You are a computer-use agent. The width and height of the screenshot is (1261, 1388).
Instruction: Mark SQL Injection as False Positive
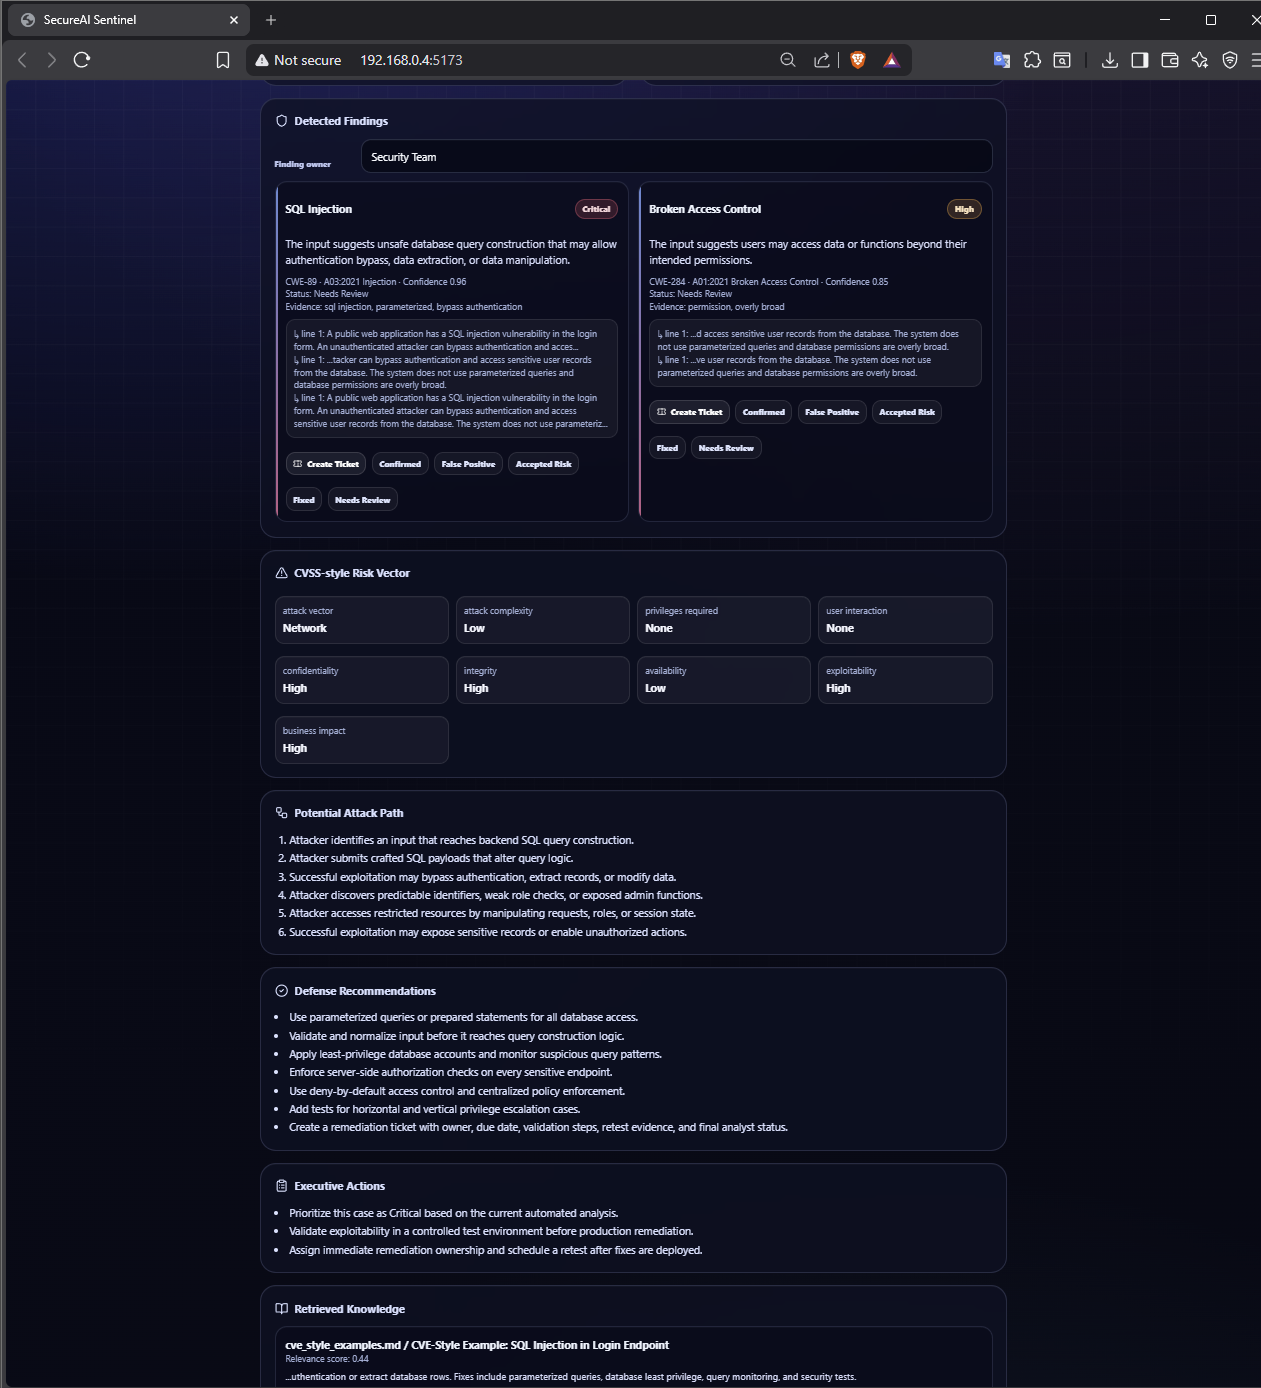[x=468, y=464]
